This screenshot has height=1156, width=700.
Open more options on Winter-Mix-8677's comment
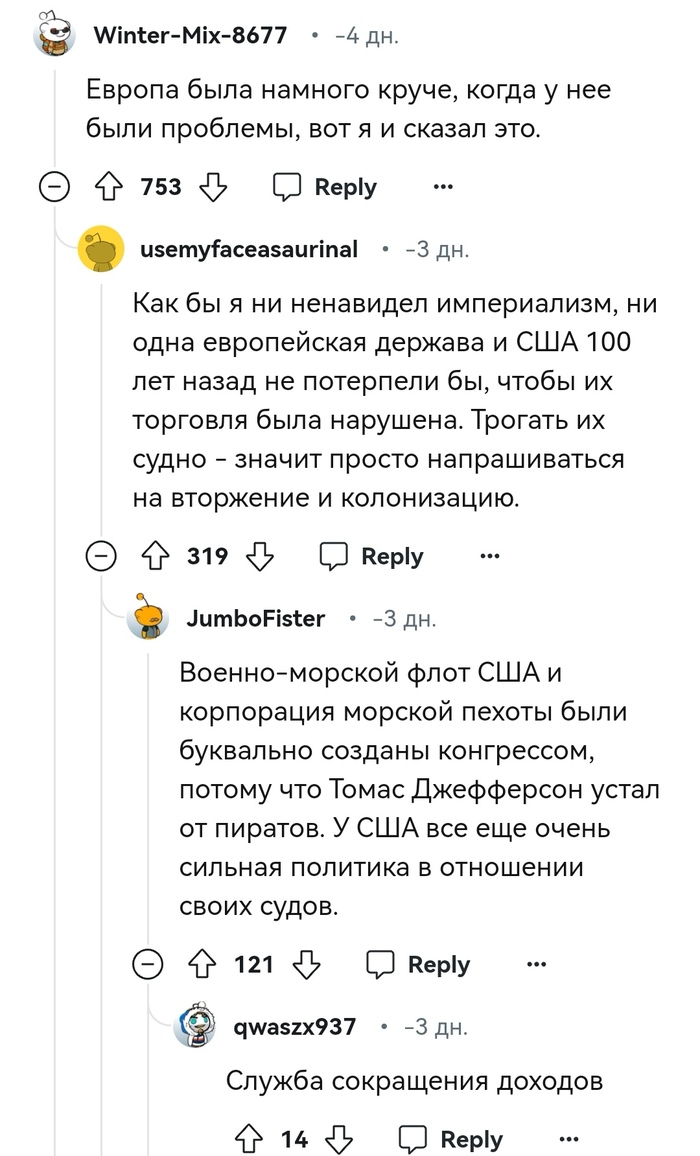(x=443, y=187)
